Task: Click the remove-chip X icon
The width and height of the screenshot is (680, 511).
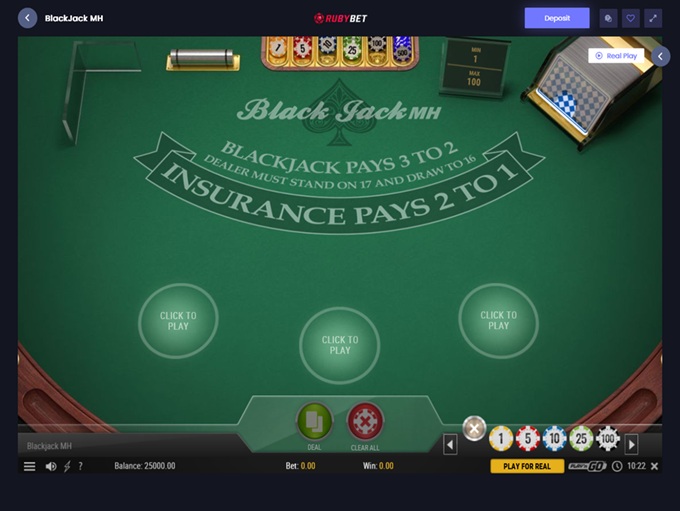Action: tap(474, 428)
